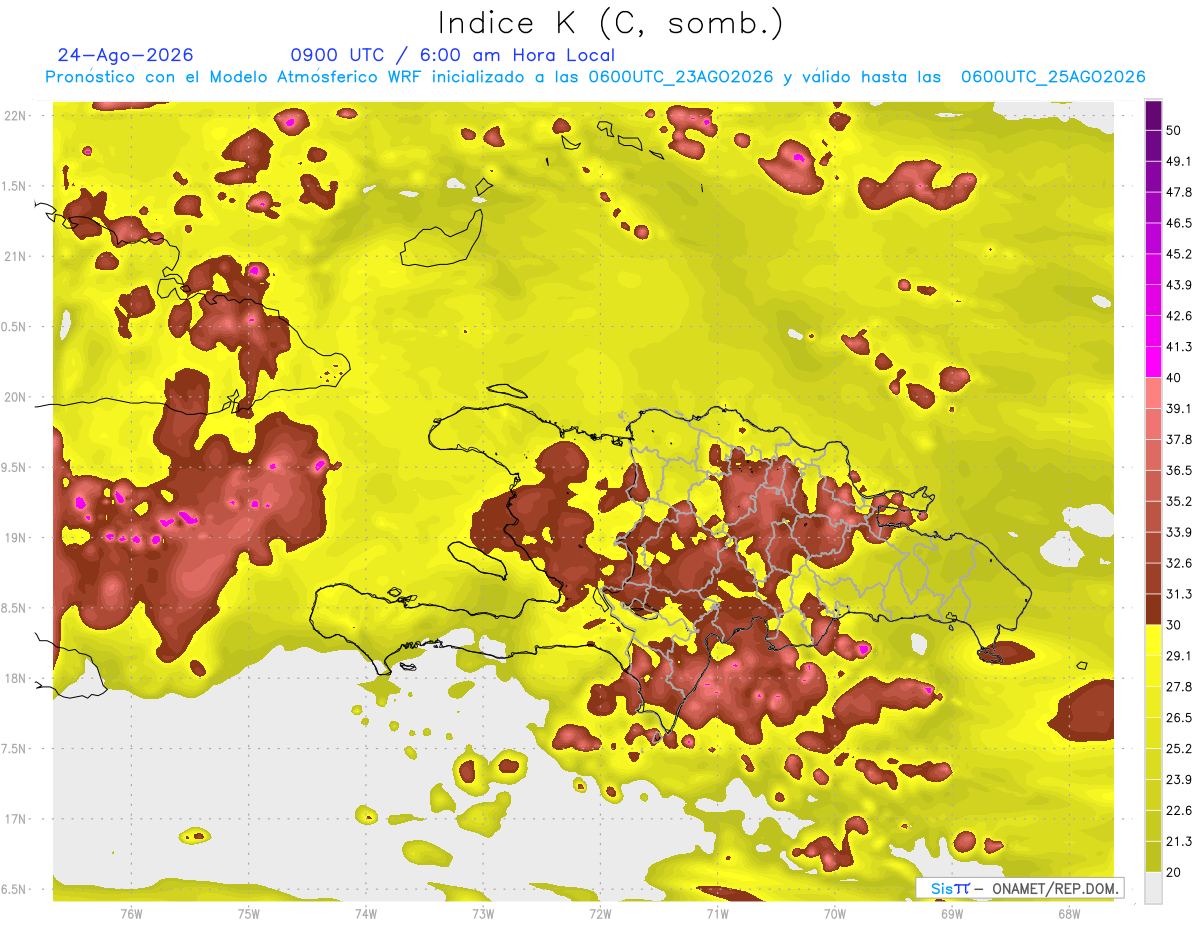This screenshot has height=927, width=1200.
Task: Click the legend value "50"
Action: point(1173,131)
